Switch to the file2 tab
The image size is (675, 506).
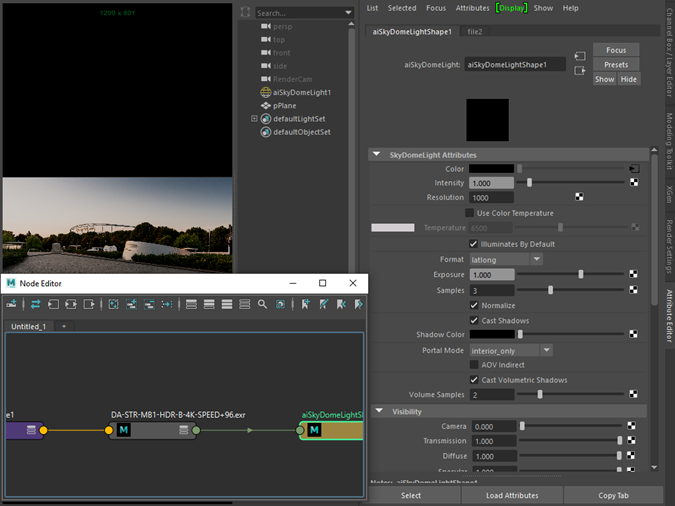click(475, 32)
